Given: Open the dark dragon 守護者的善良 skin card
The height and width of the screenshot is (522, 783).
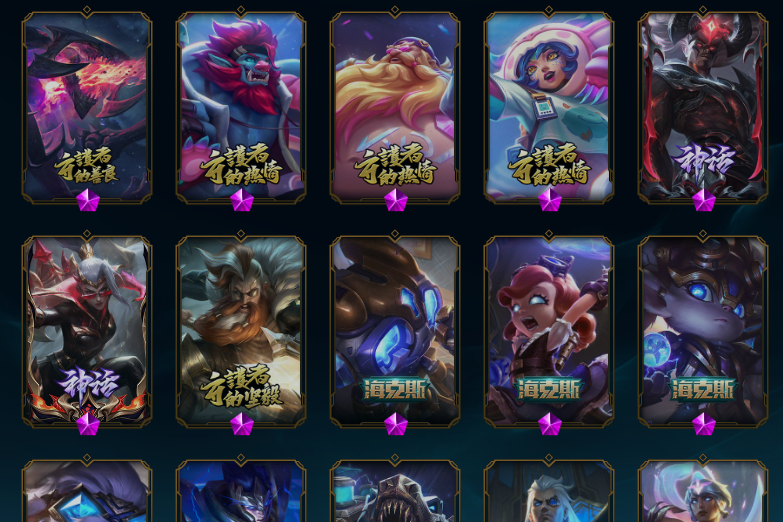Looking at the screenshot, I should coord(87,108).
